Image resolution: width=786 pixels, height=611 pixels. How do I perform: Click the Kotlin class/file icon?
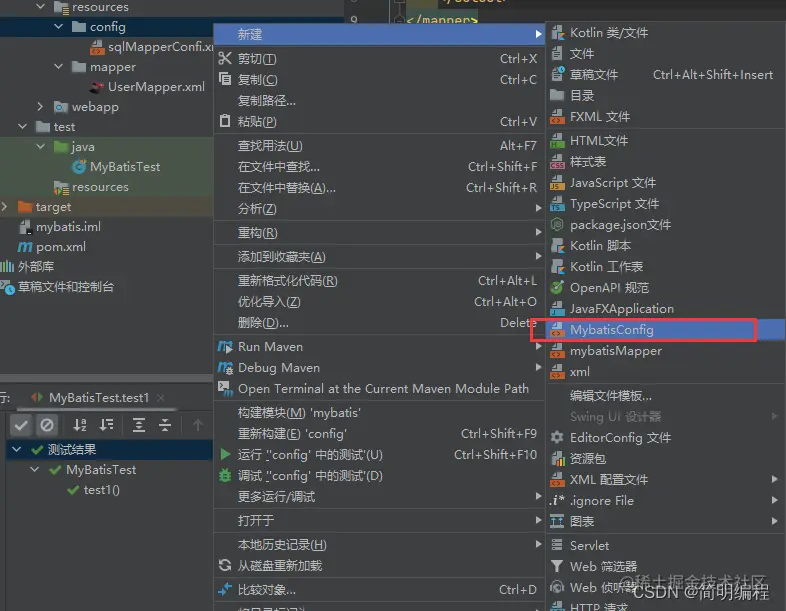tap(557, 33)
